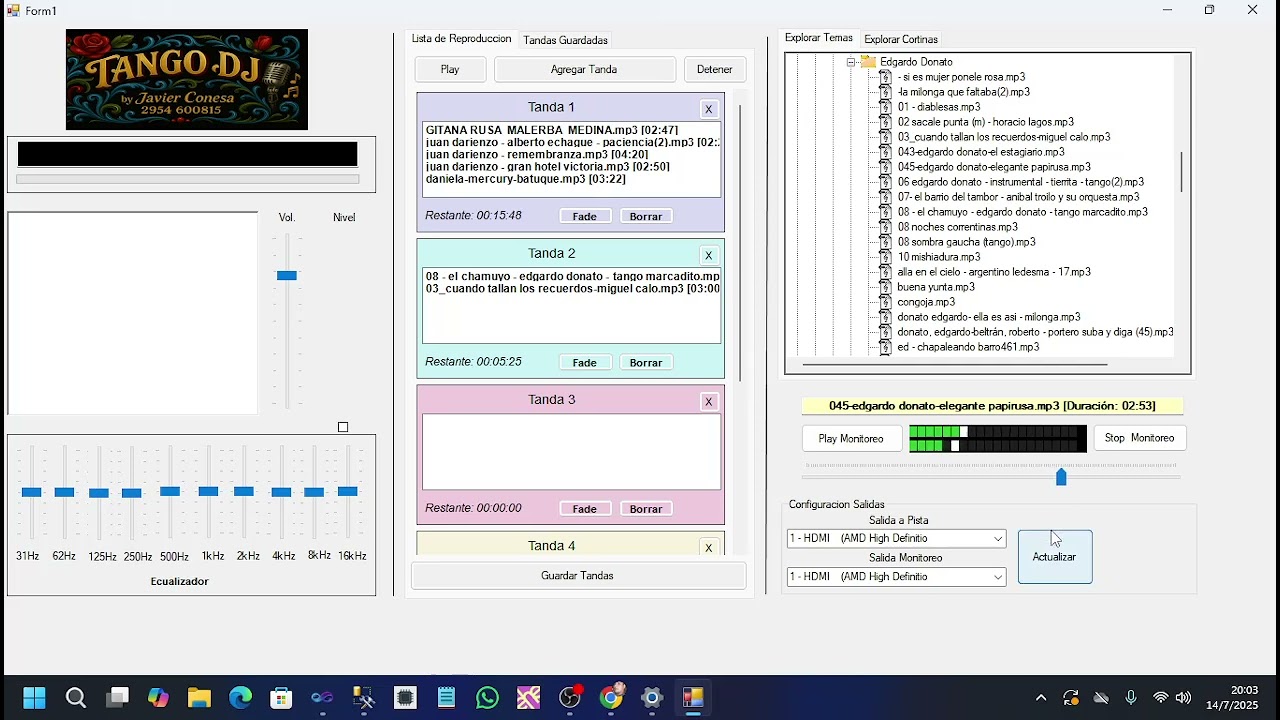Open Microsoft Store from taskbar

click(282, 698)
